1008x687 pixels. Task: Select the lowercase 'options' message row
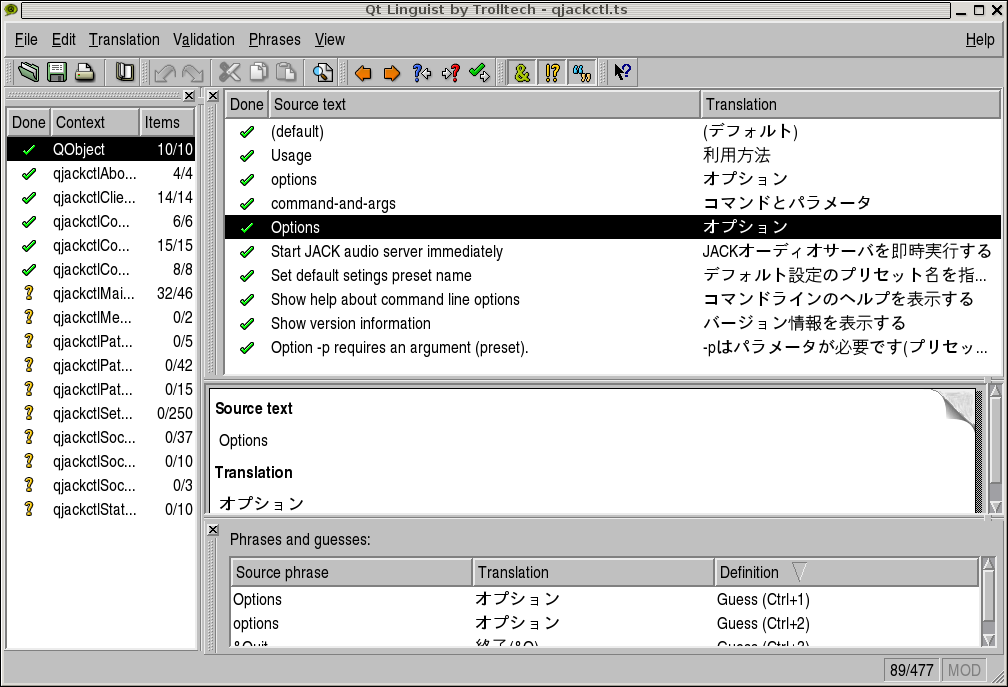pyautogui.click(x=613, y=179)
